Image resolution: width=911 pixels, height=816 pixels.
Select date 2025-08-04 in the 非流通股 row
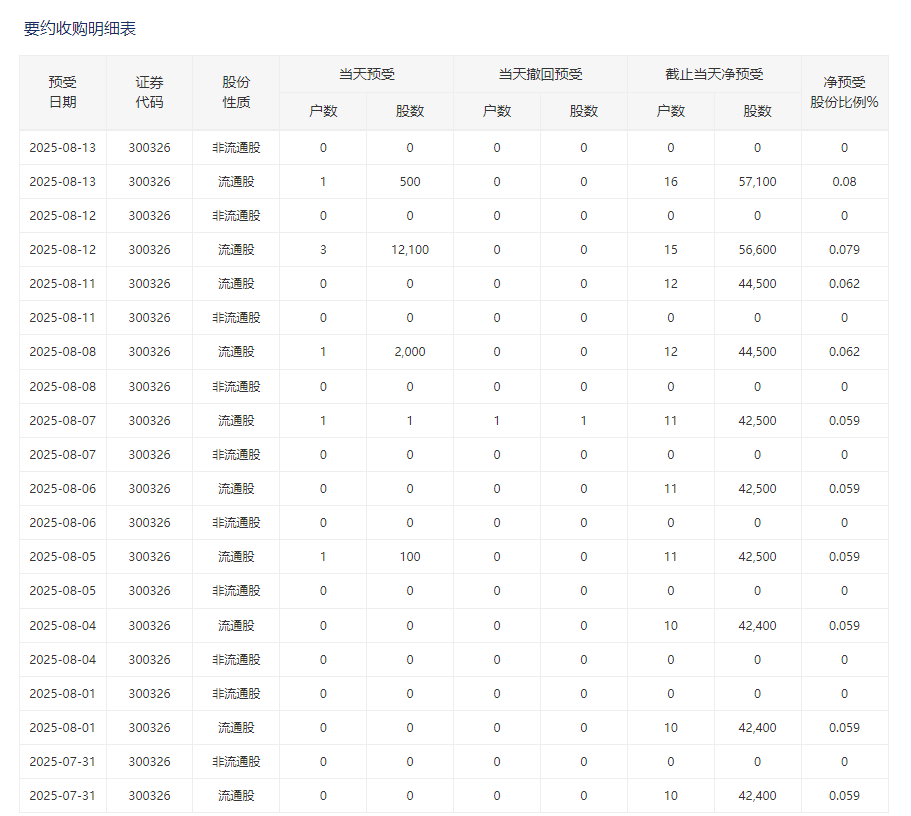pyautogui.click(x=63, y=660)
